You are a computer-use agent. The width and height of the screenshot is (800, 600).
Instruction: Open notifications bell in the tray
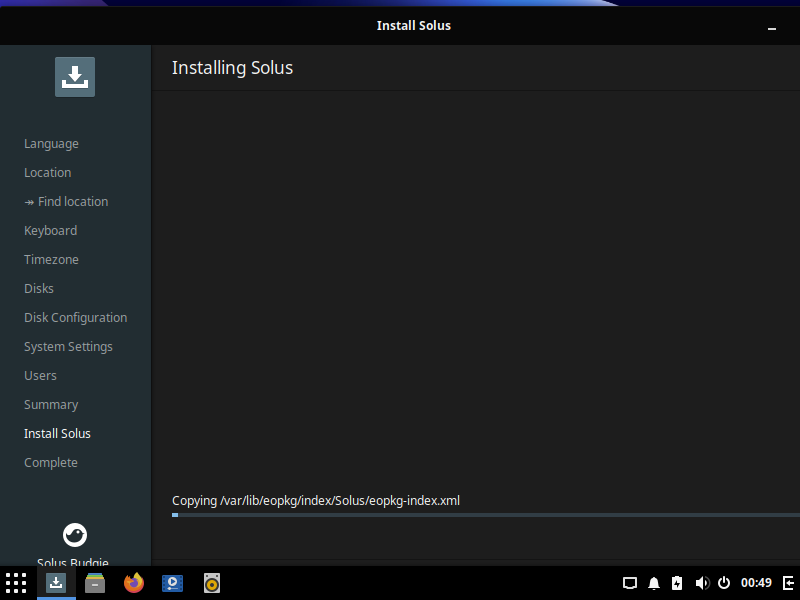(x=654, y=583)
